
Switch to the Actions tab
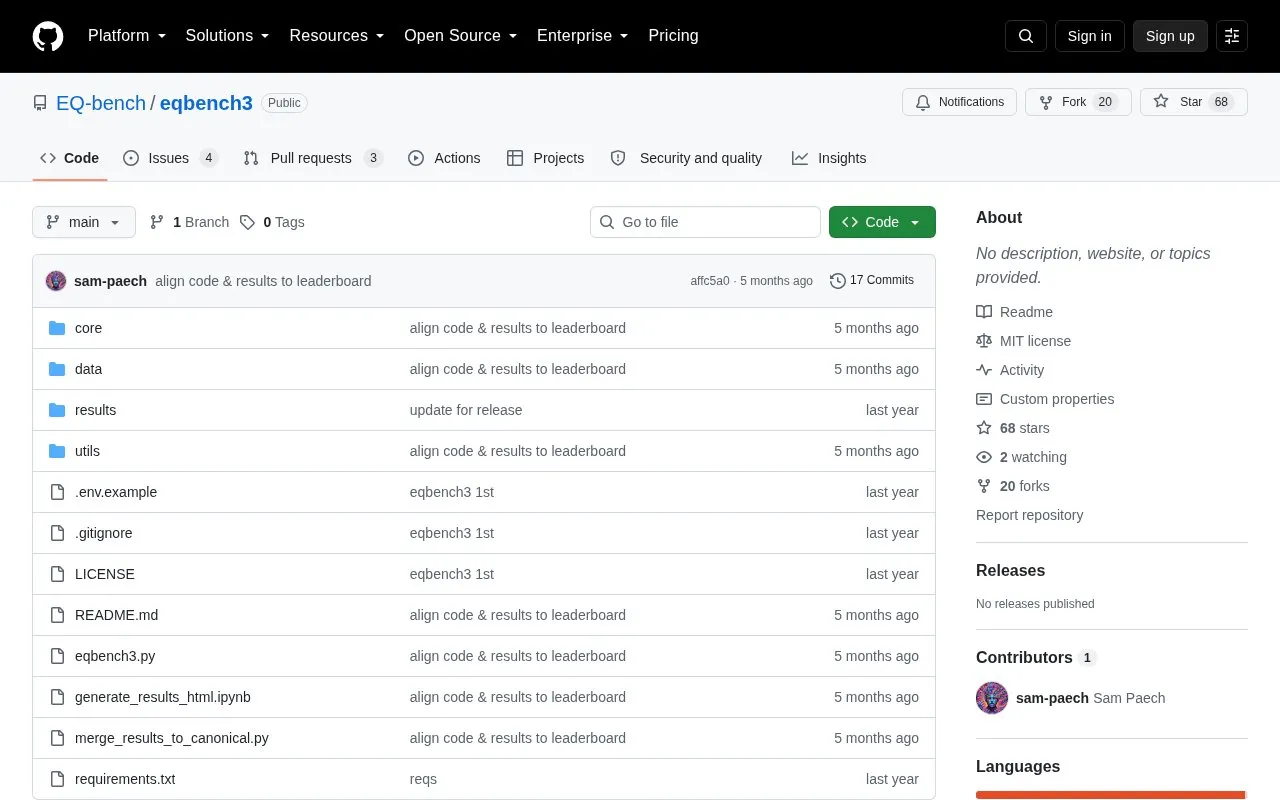pos(445,158)
